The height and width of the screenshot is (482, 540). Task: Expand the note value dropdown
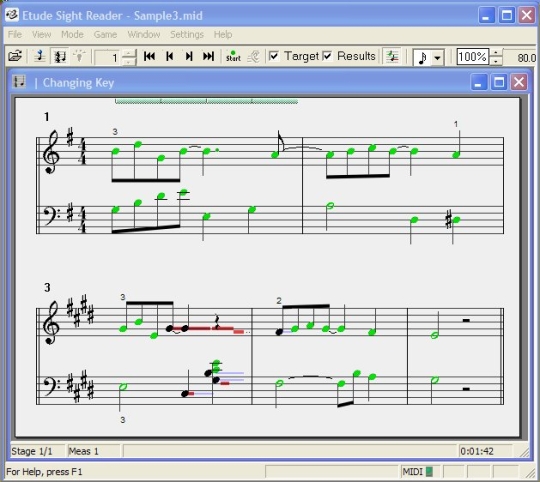coord(437,57)
